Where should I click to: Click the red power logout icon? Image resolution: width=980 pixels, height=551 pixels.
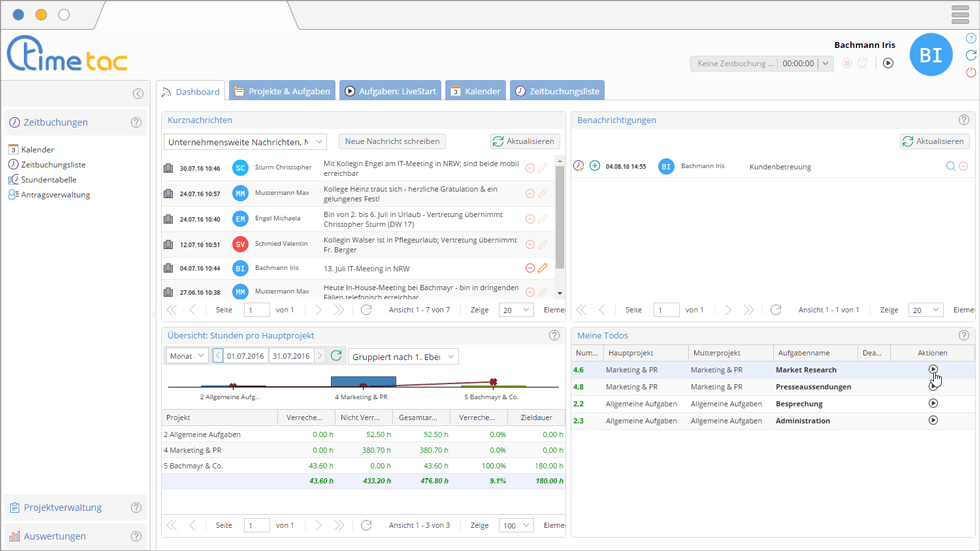971,73
